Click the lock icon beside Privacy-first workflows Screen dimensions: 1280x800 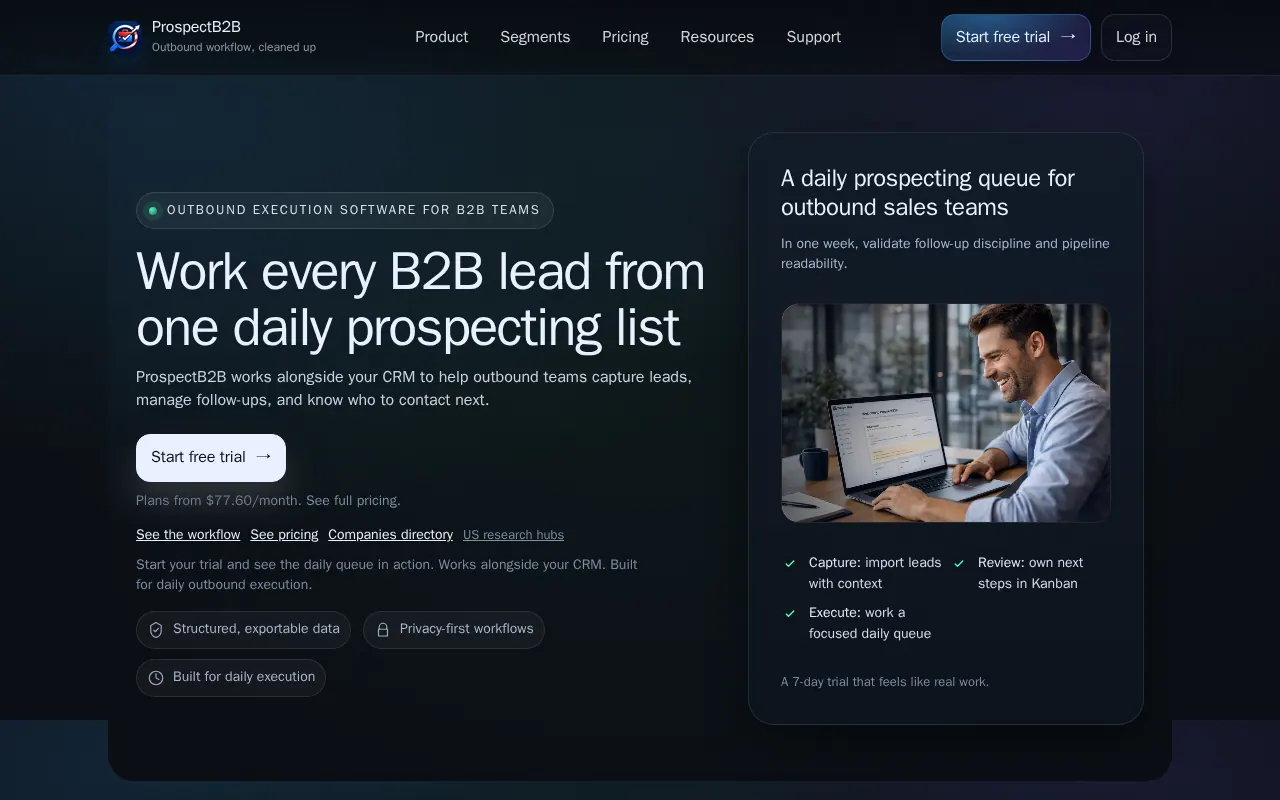tap(383, 630)
